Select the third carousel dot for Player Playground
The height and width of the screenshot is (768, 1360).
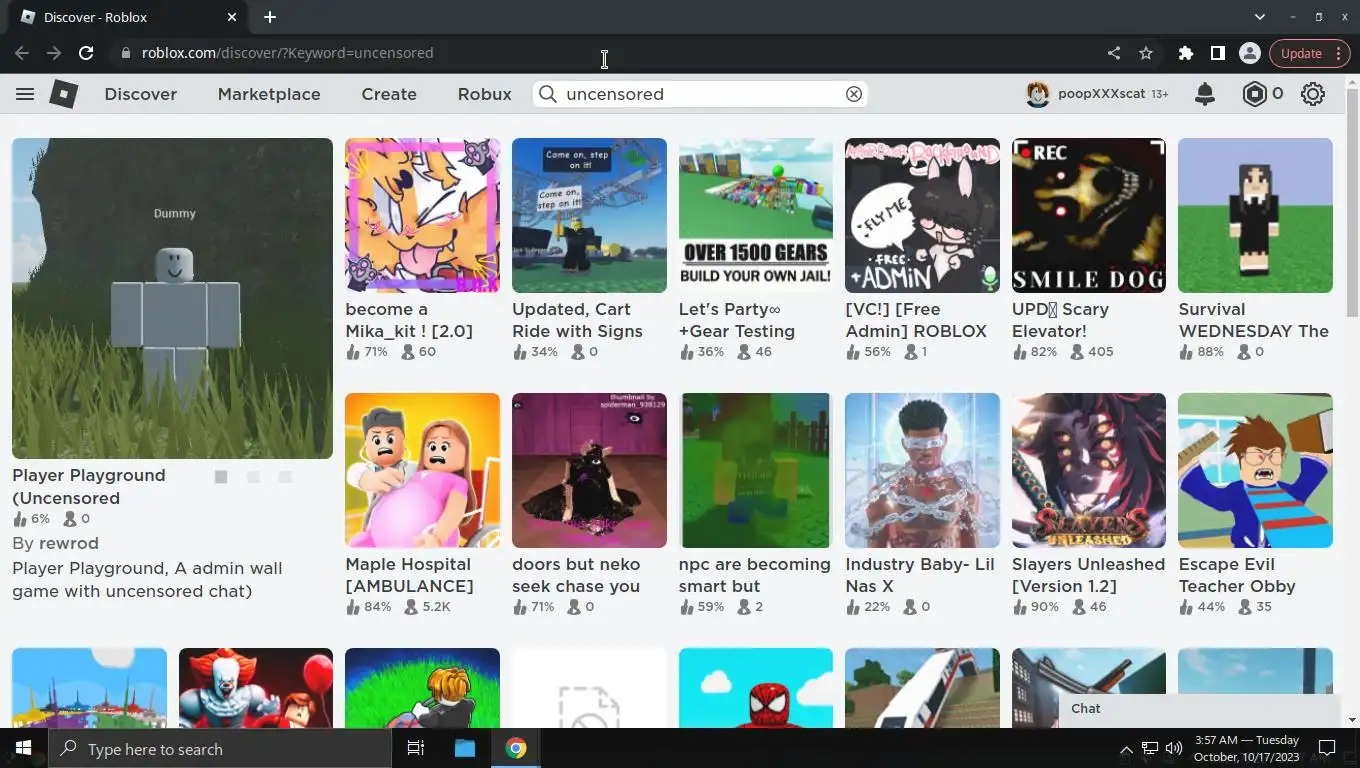[x=285, y=477]
